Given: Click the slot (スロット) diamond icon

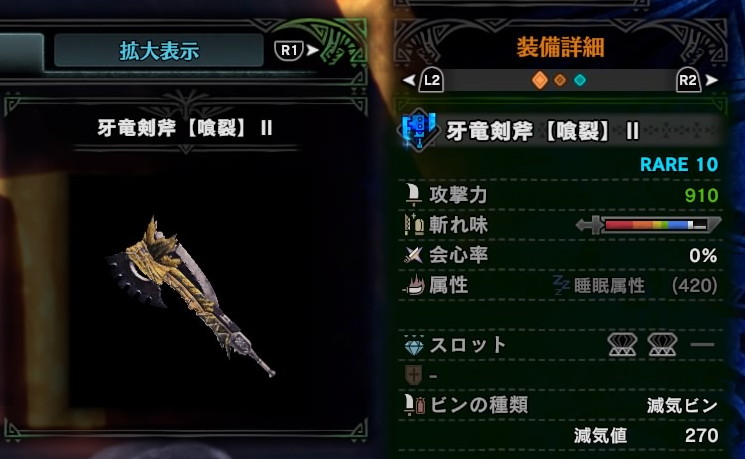Looking at the screenshot, I should click(413, 345).
